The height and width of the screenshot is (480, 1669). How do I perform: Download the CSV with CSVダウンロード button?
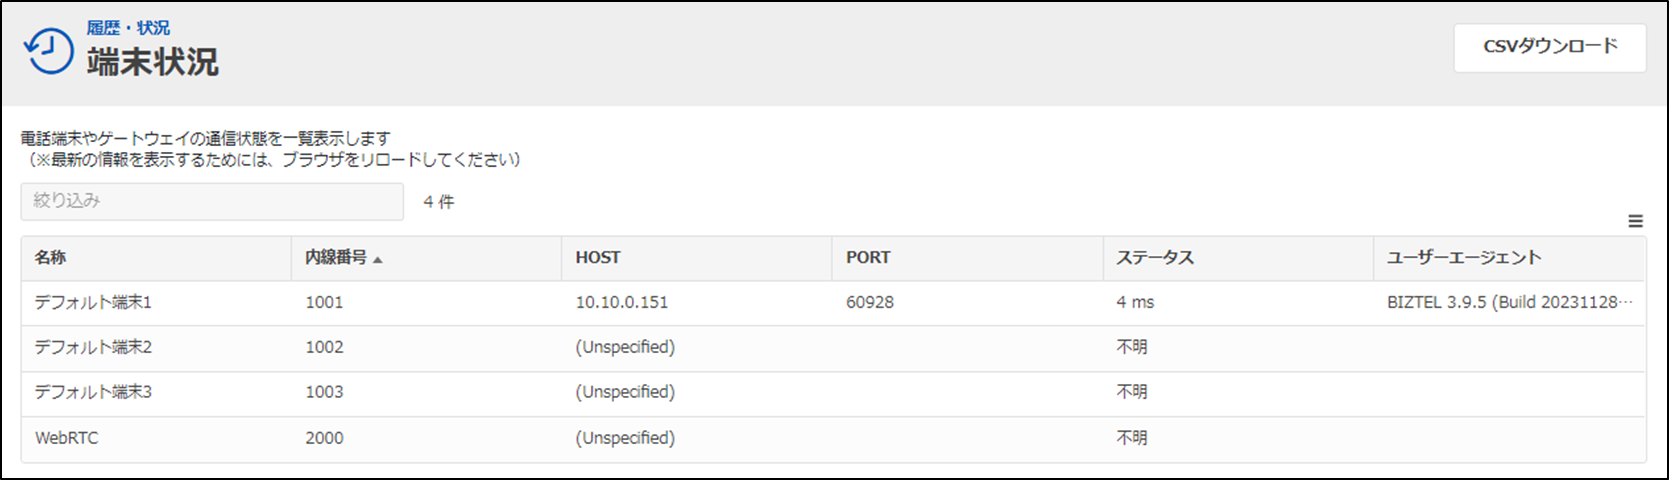(1550, 47)
